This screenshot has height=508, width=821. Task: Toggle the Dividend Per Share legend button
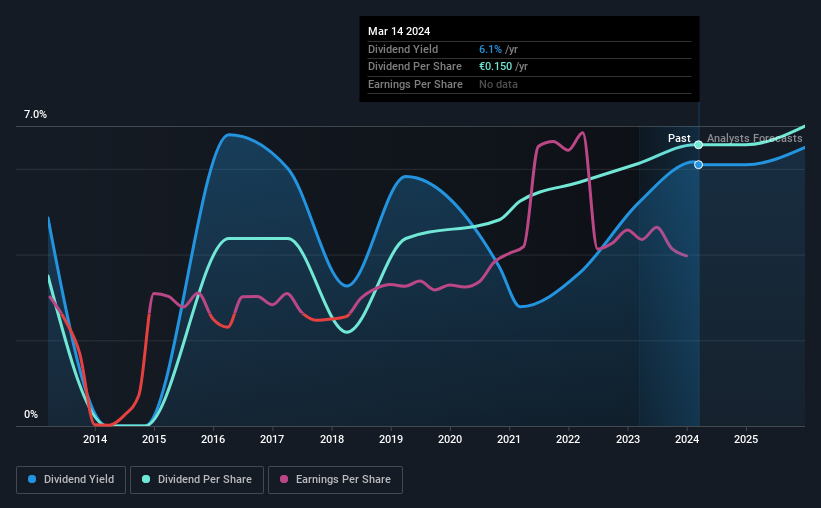pyautogui.click(x=197, y=480)
